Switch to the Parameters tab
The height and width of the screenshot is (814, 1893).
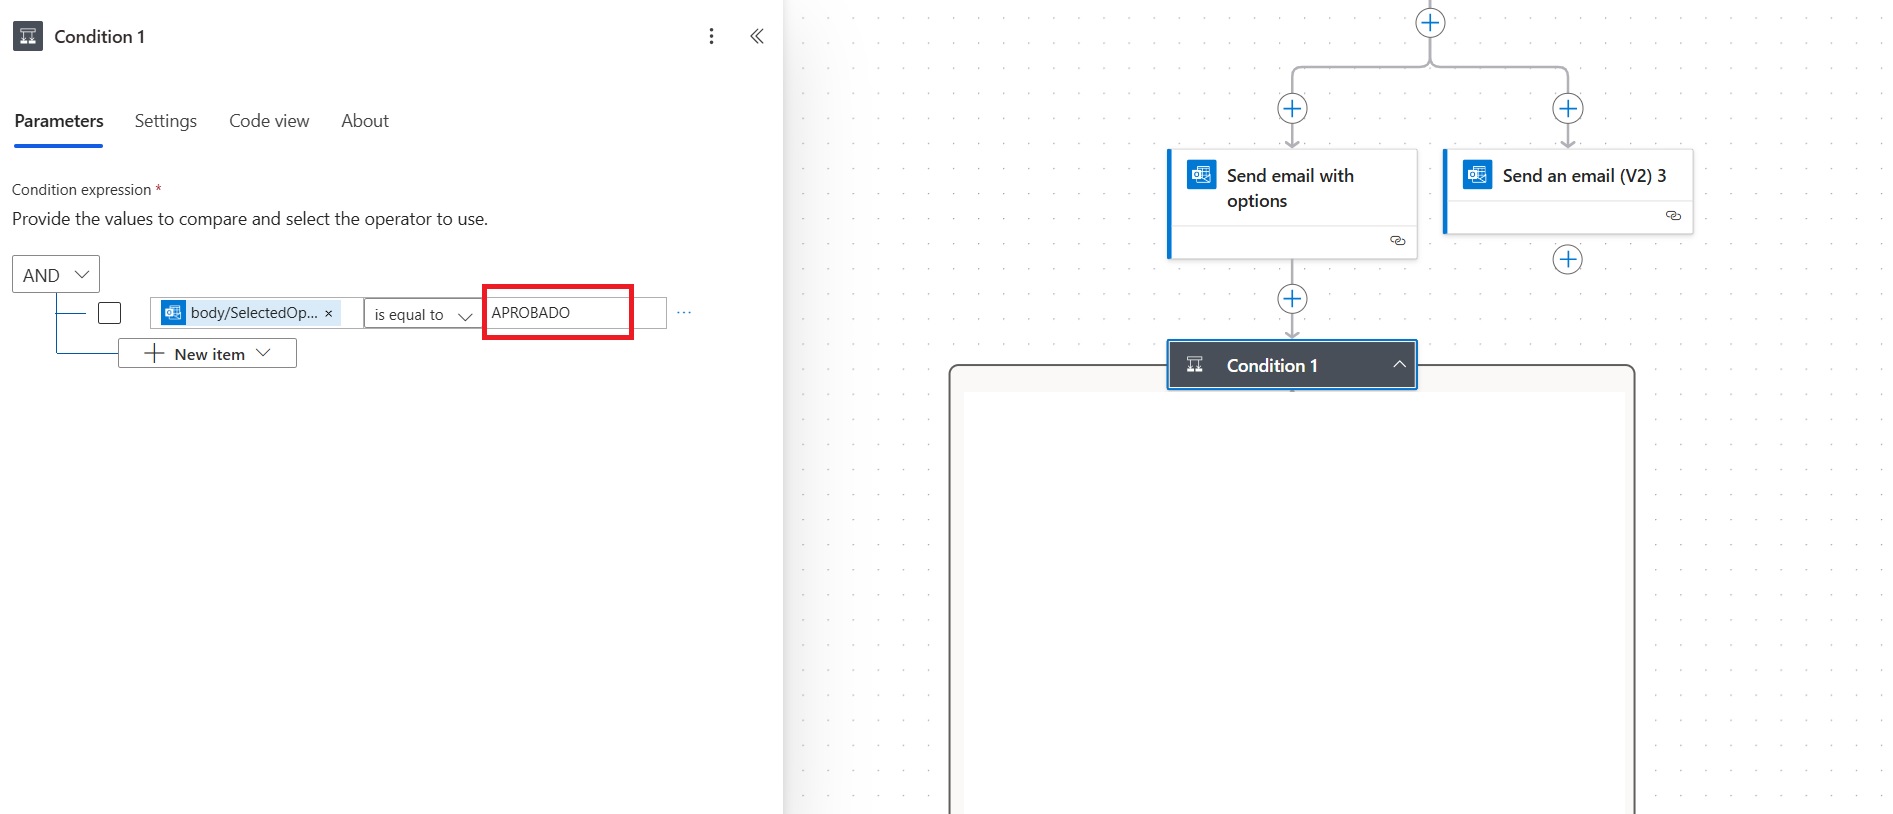point(59,121)
